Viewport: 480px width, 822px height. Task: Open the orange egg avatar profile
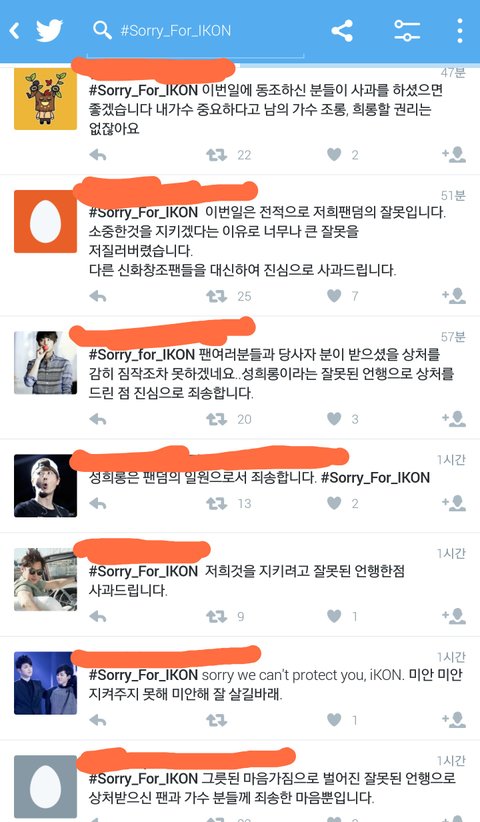click(x=46, y=221)
